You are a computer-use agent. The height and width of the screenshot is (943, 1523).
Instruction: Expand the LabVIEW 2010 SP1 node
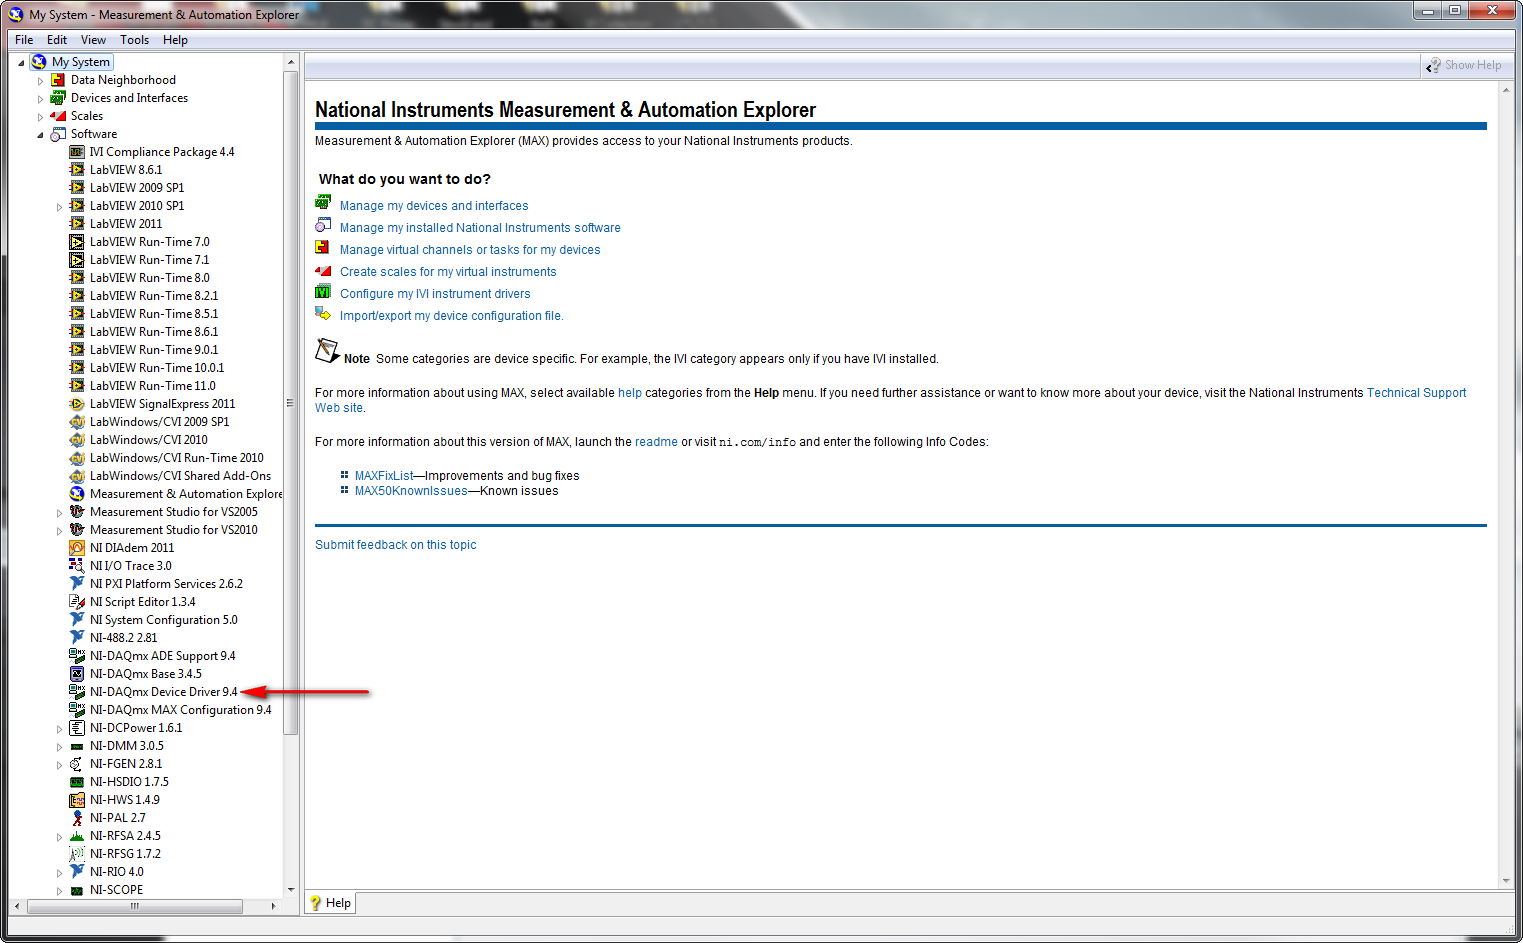click(x=59, y=207)
